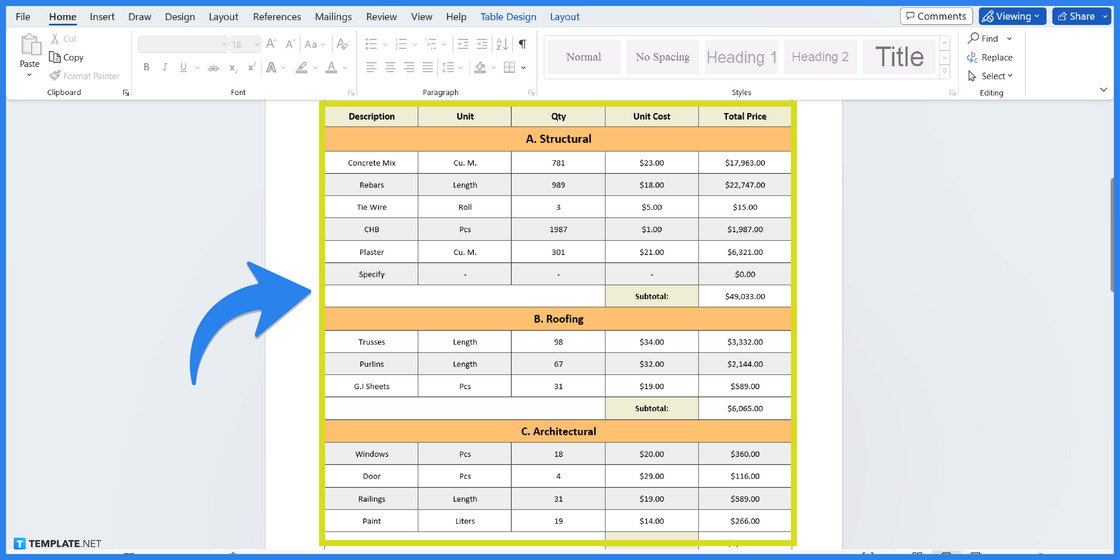1120x560 pixels.
Task: Copy selection with the Copy button
Action: click(x=66, y=57)
